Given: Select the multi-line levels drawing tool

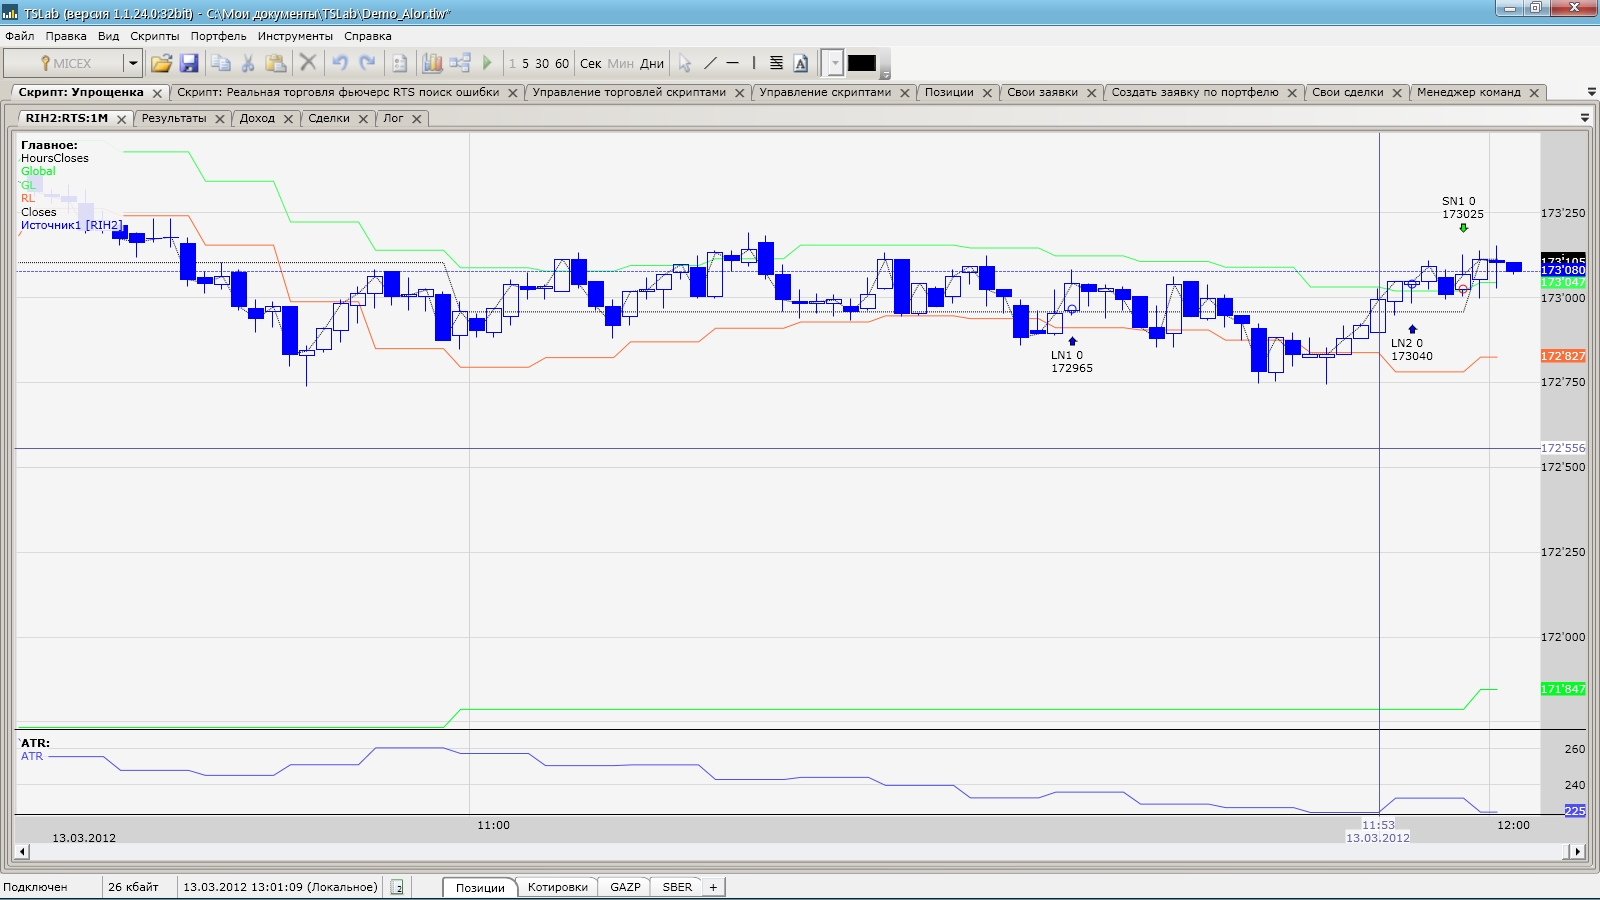Looking at the screenshot, I should tap(776, 63).
